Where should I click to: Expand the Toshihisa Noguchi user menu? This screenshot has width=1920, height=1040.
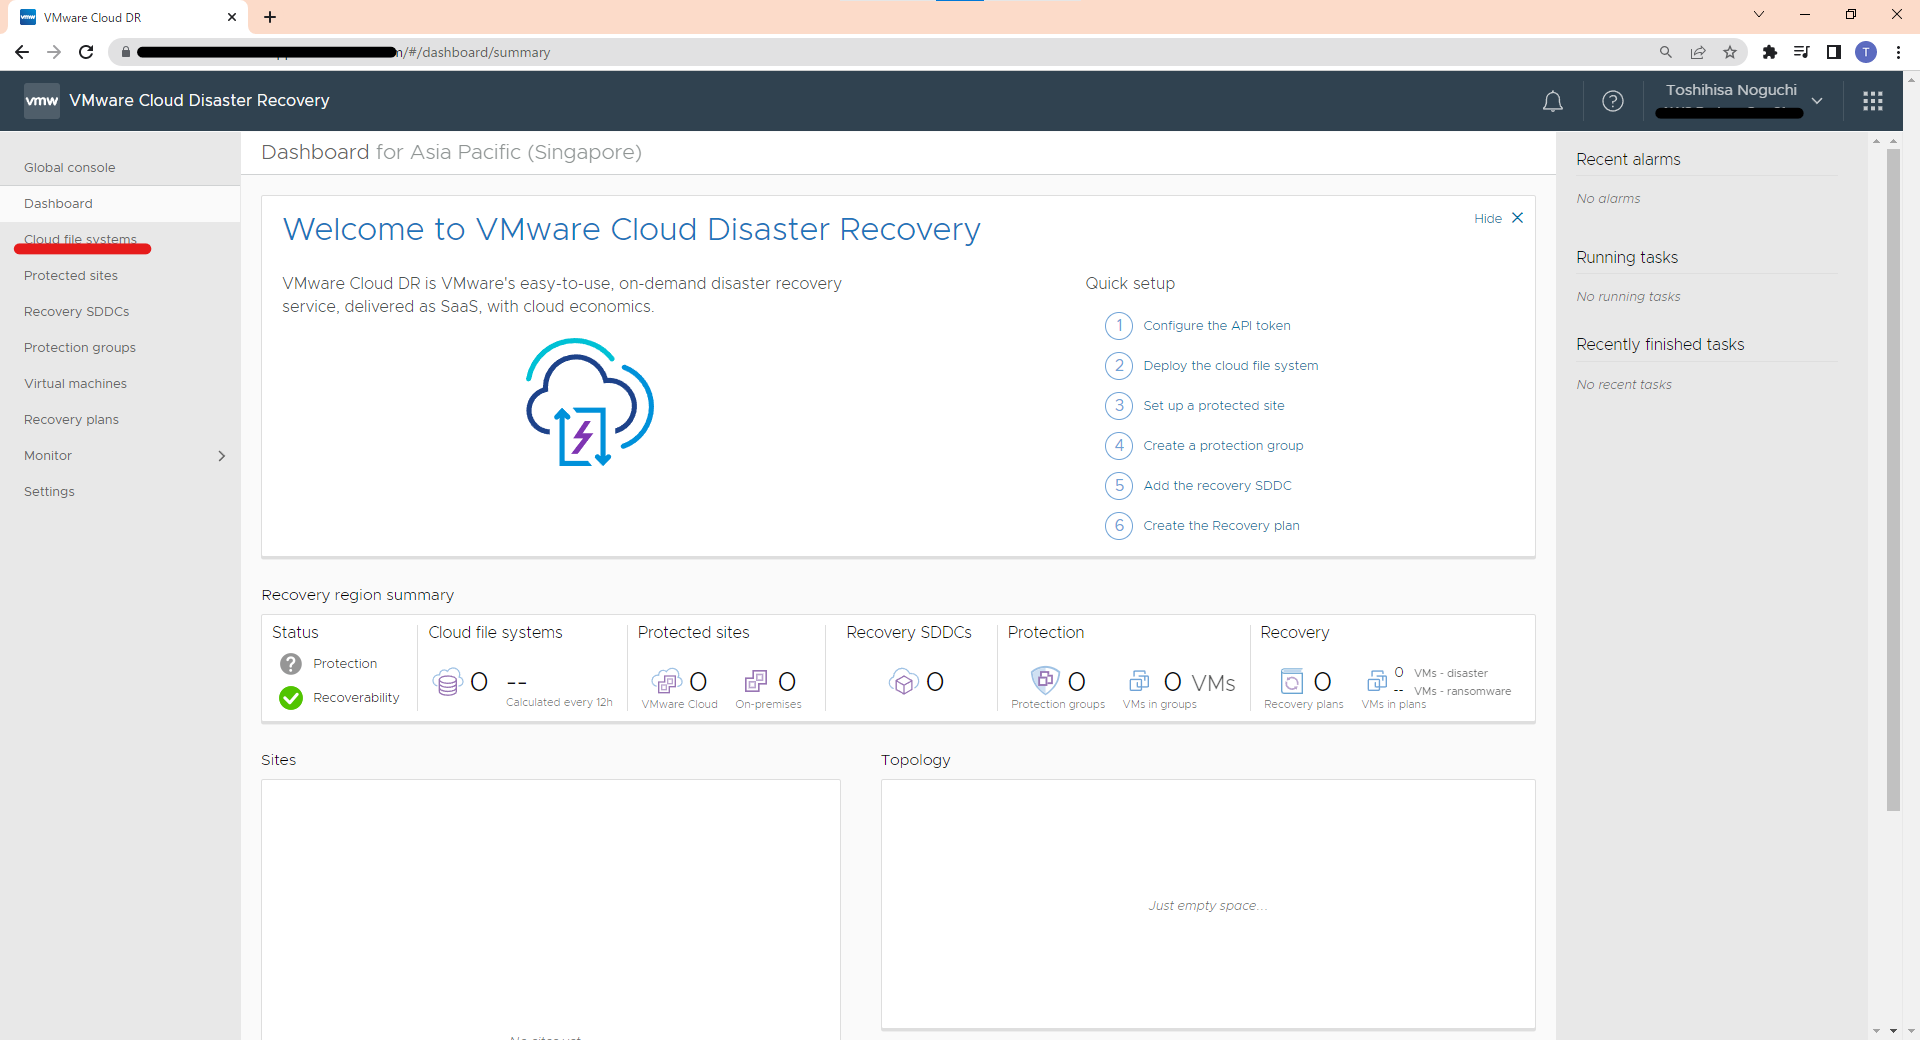click(1817, 101)
